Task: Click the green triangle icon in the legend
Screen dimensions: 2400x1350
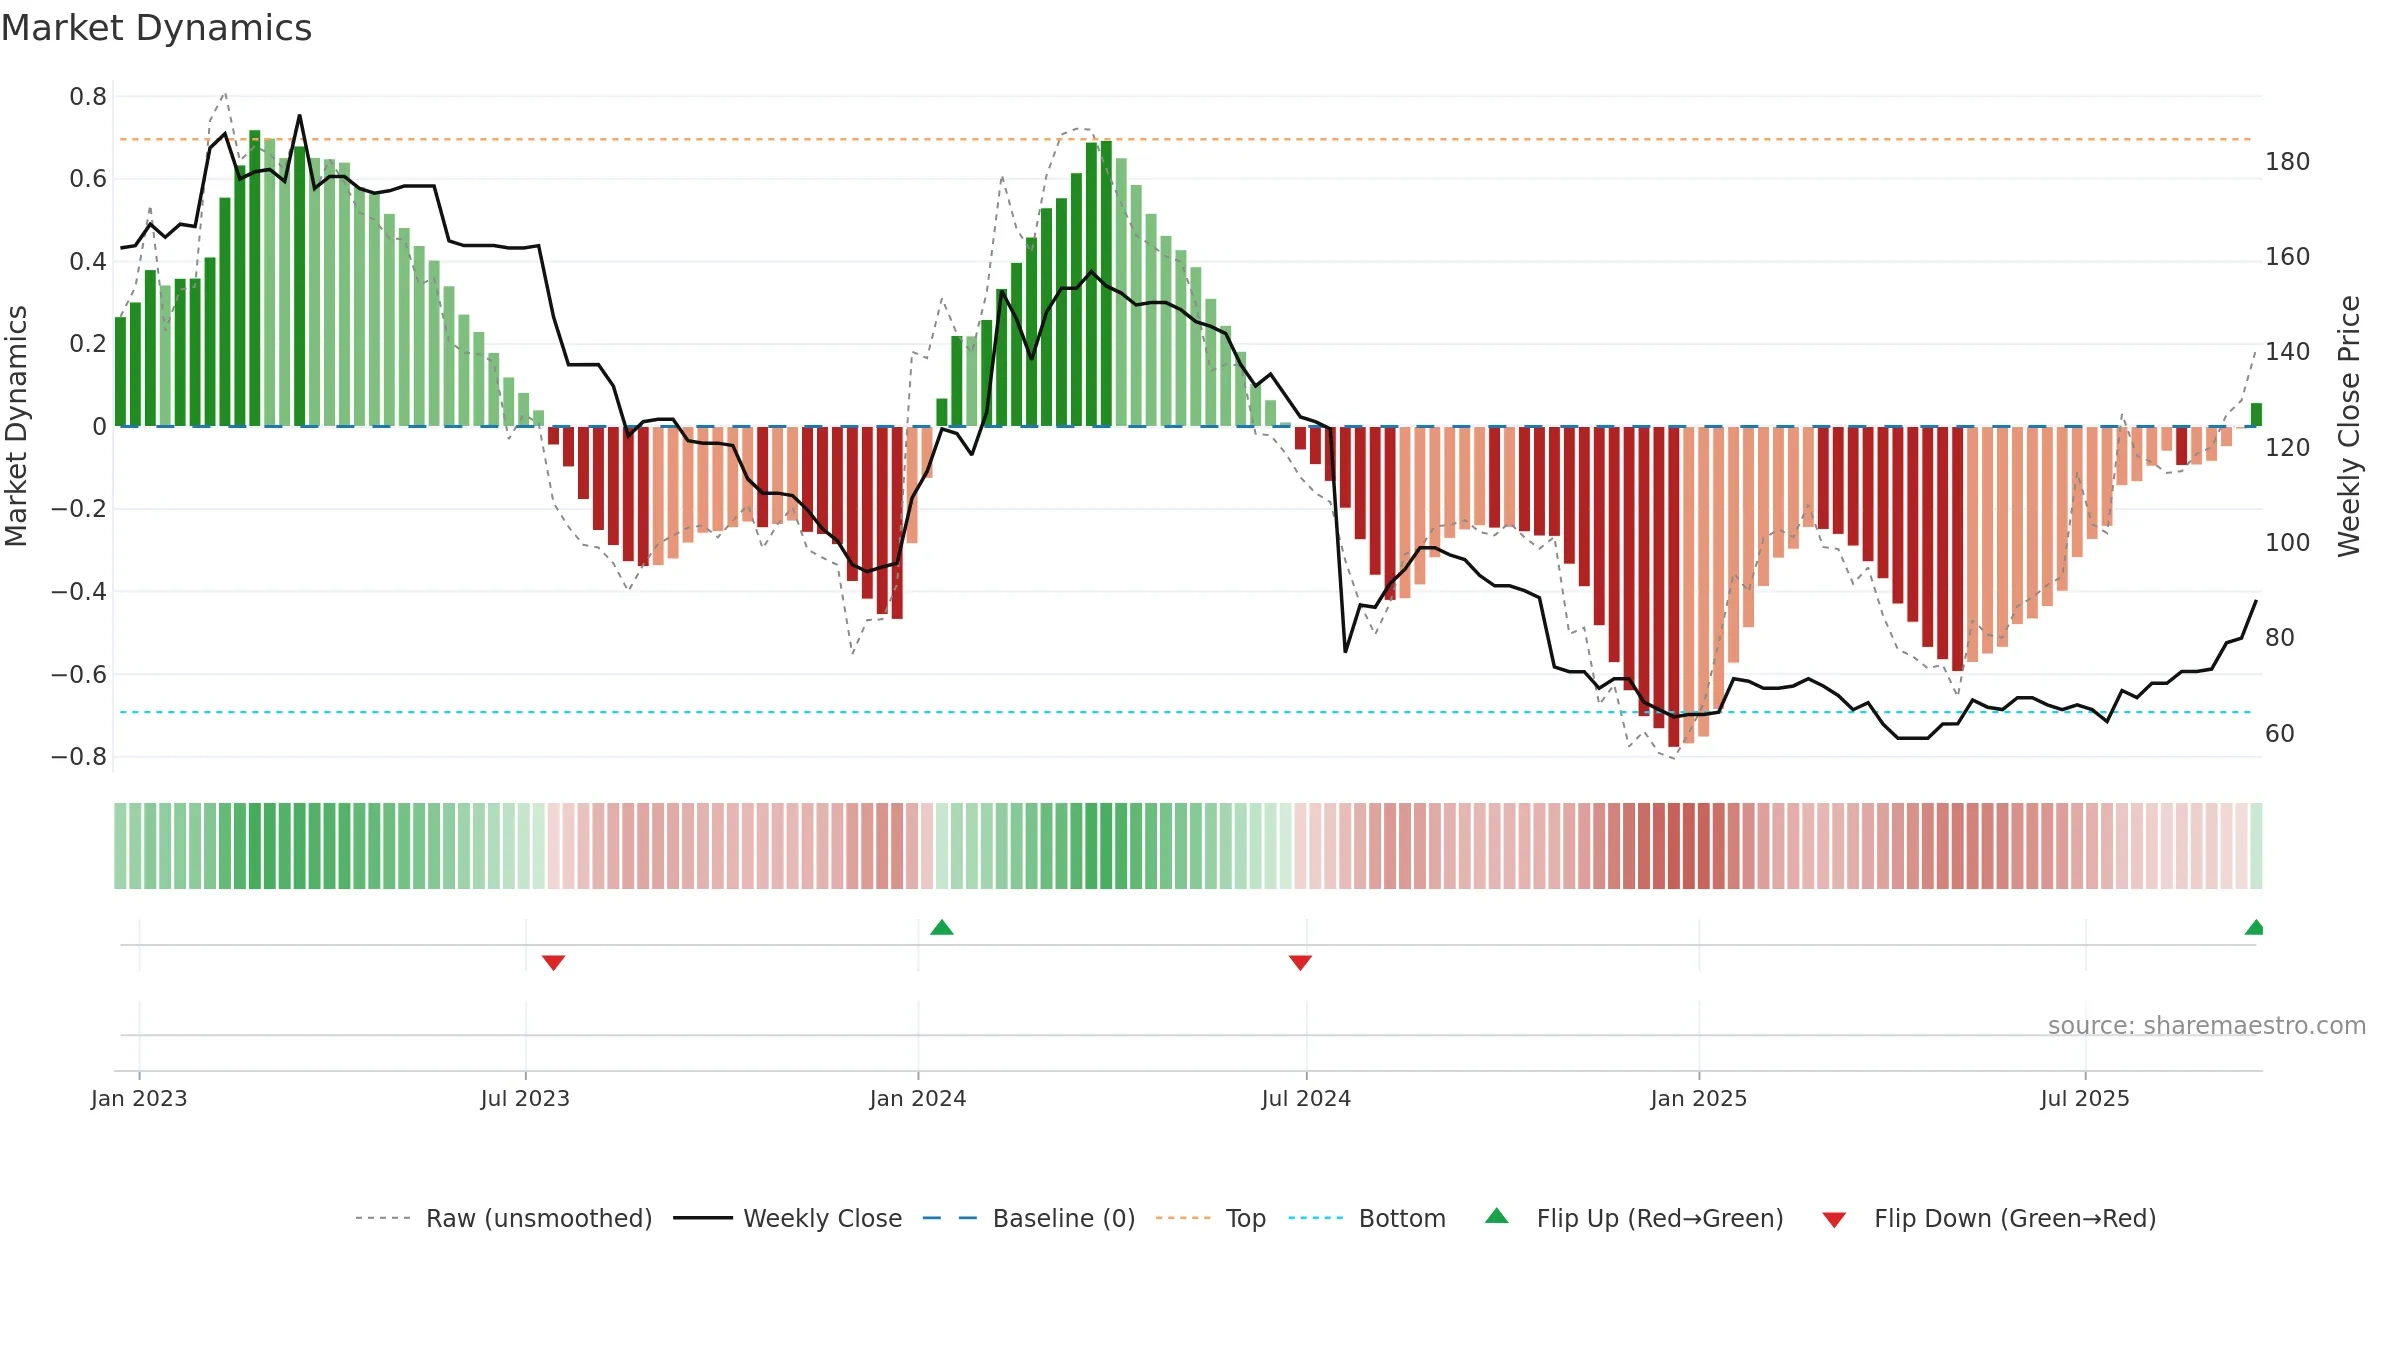Action: pos(1497,1216)
